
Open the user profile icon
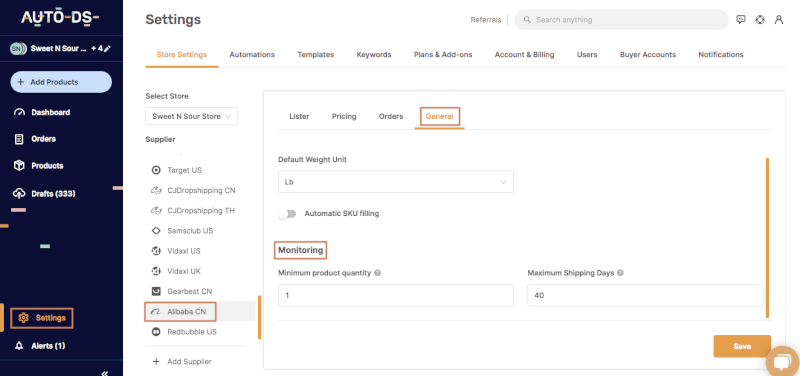tap(779, 20)
